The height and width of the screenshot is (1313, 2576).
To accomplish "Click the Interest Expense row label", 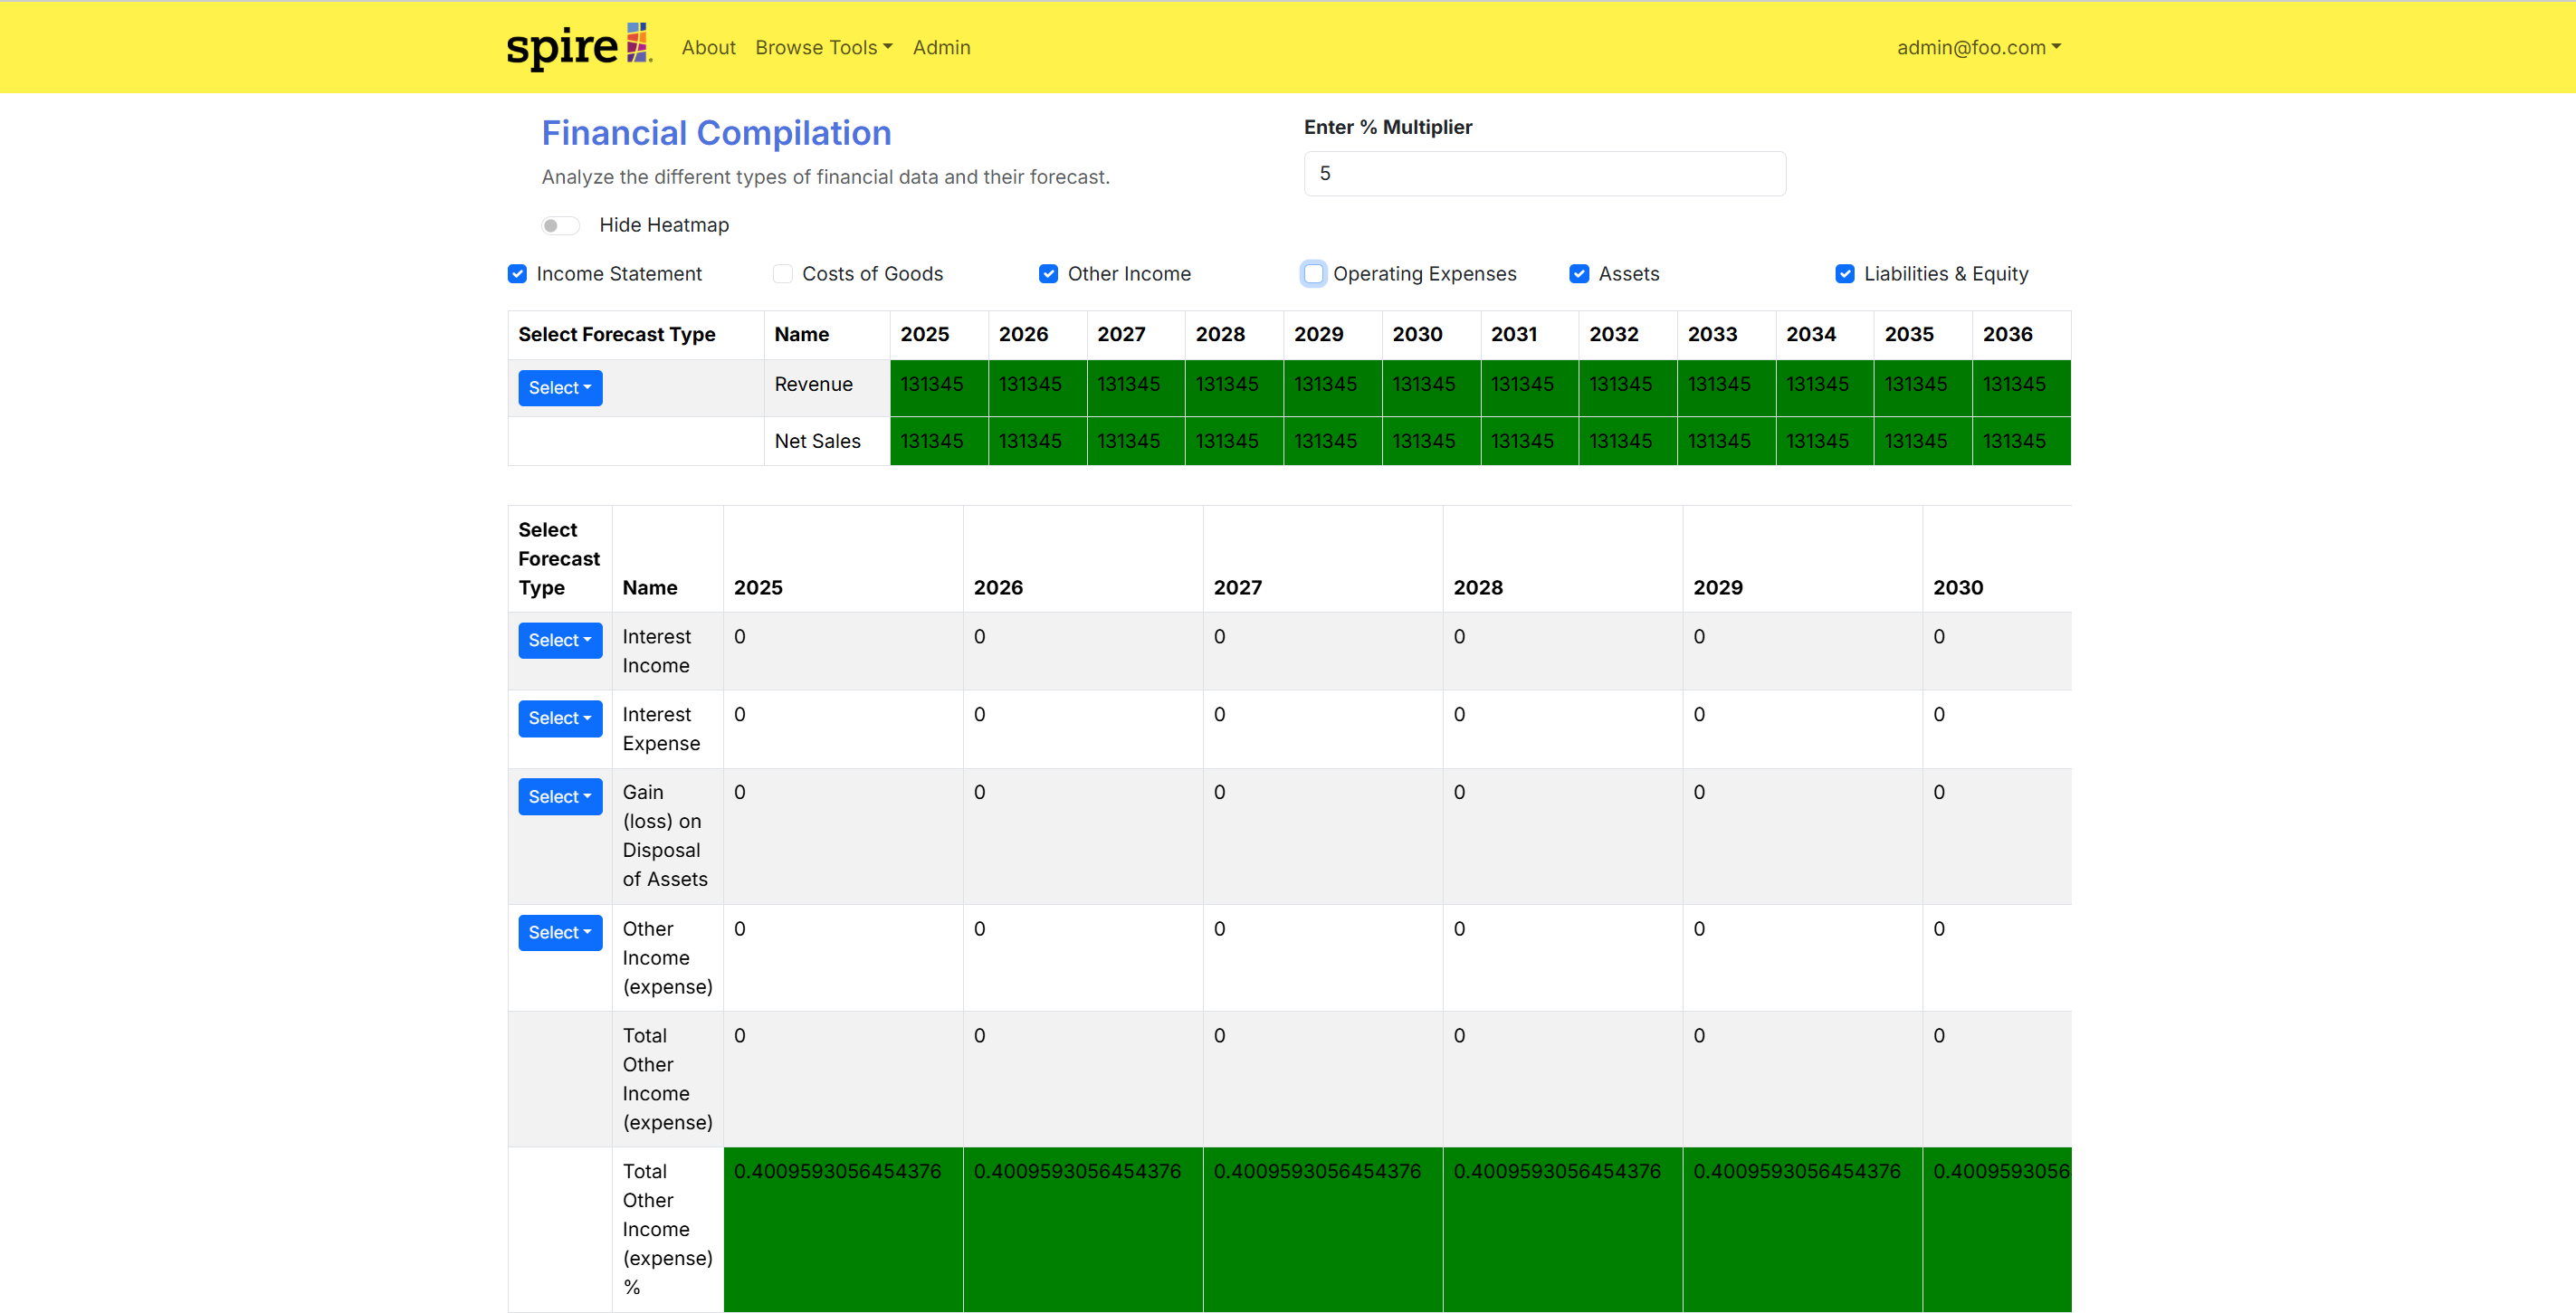I will click(x=661, y=729).
